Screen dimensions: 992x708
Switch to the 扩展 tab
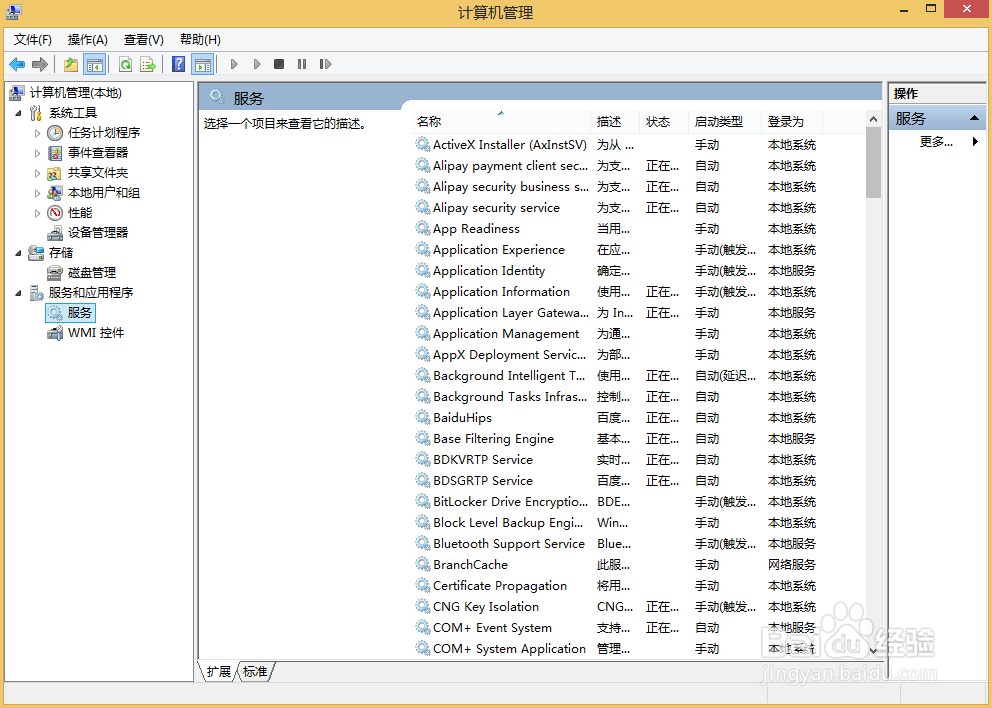click(x=219, y=671)
